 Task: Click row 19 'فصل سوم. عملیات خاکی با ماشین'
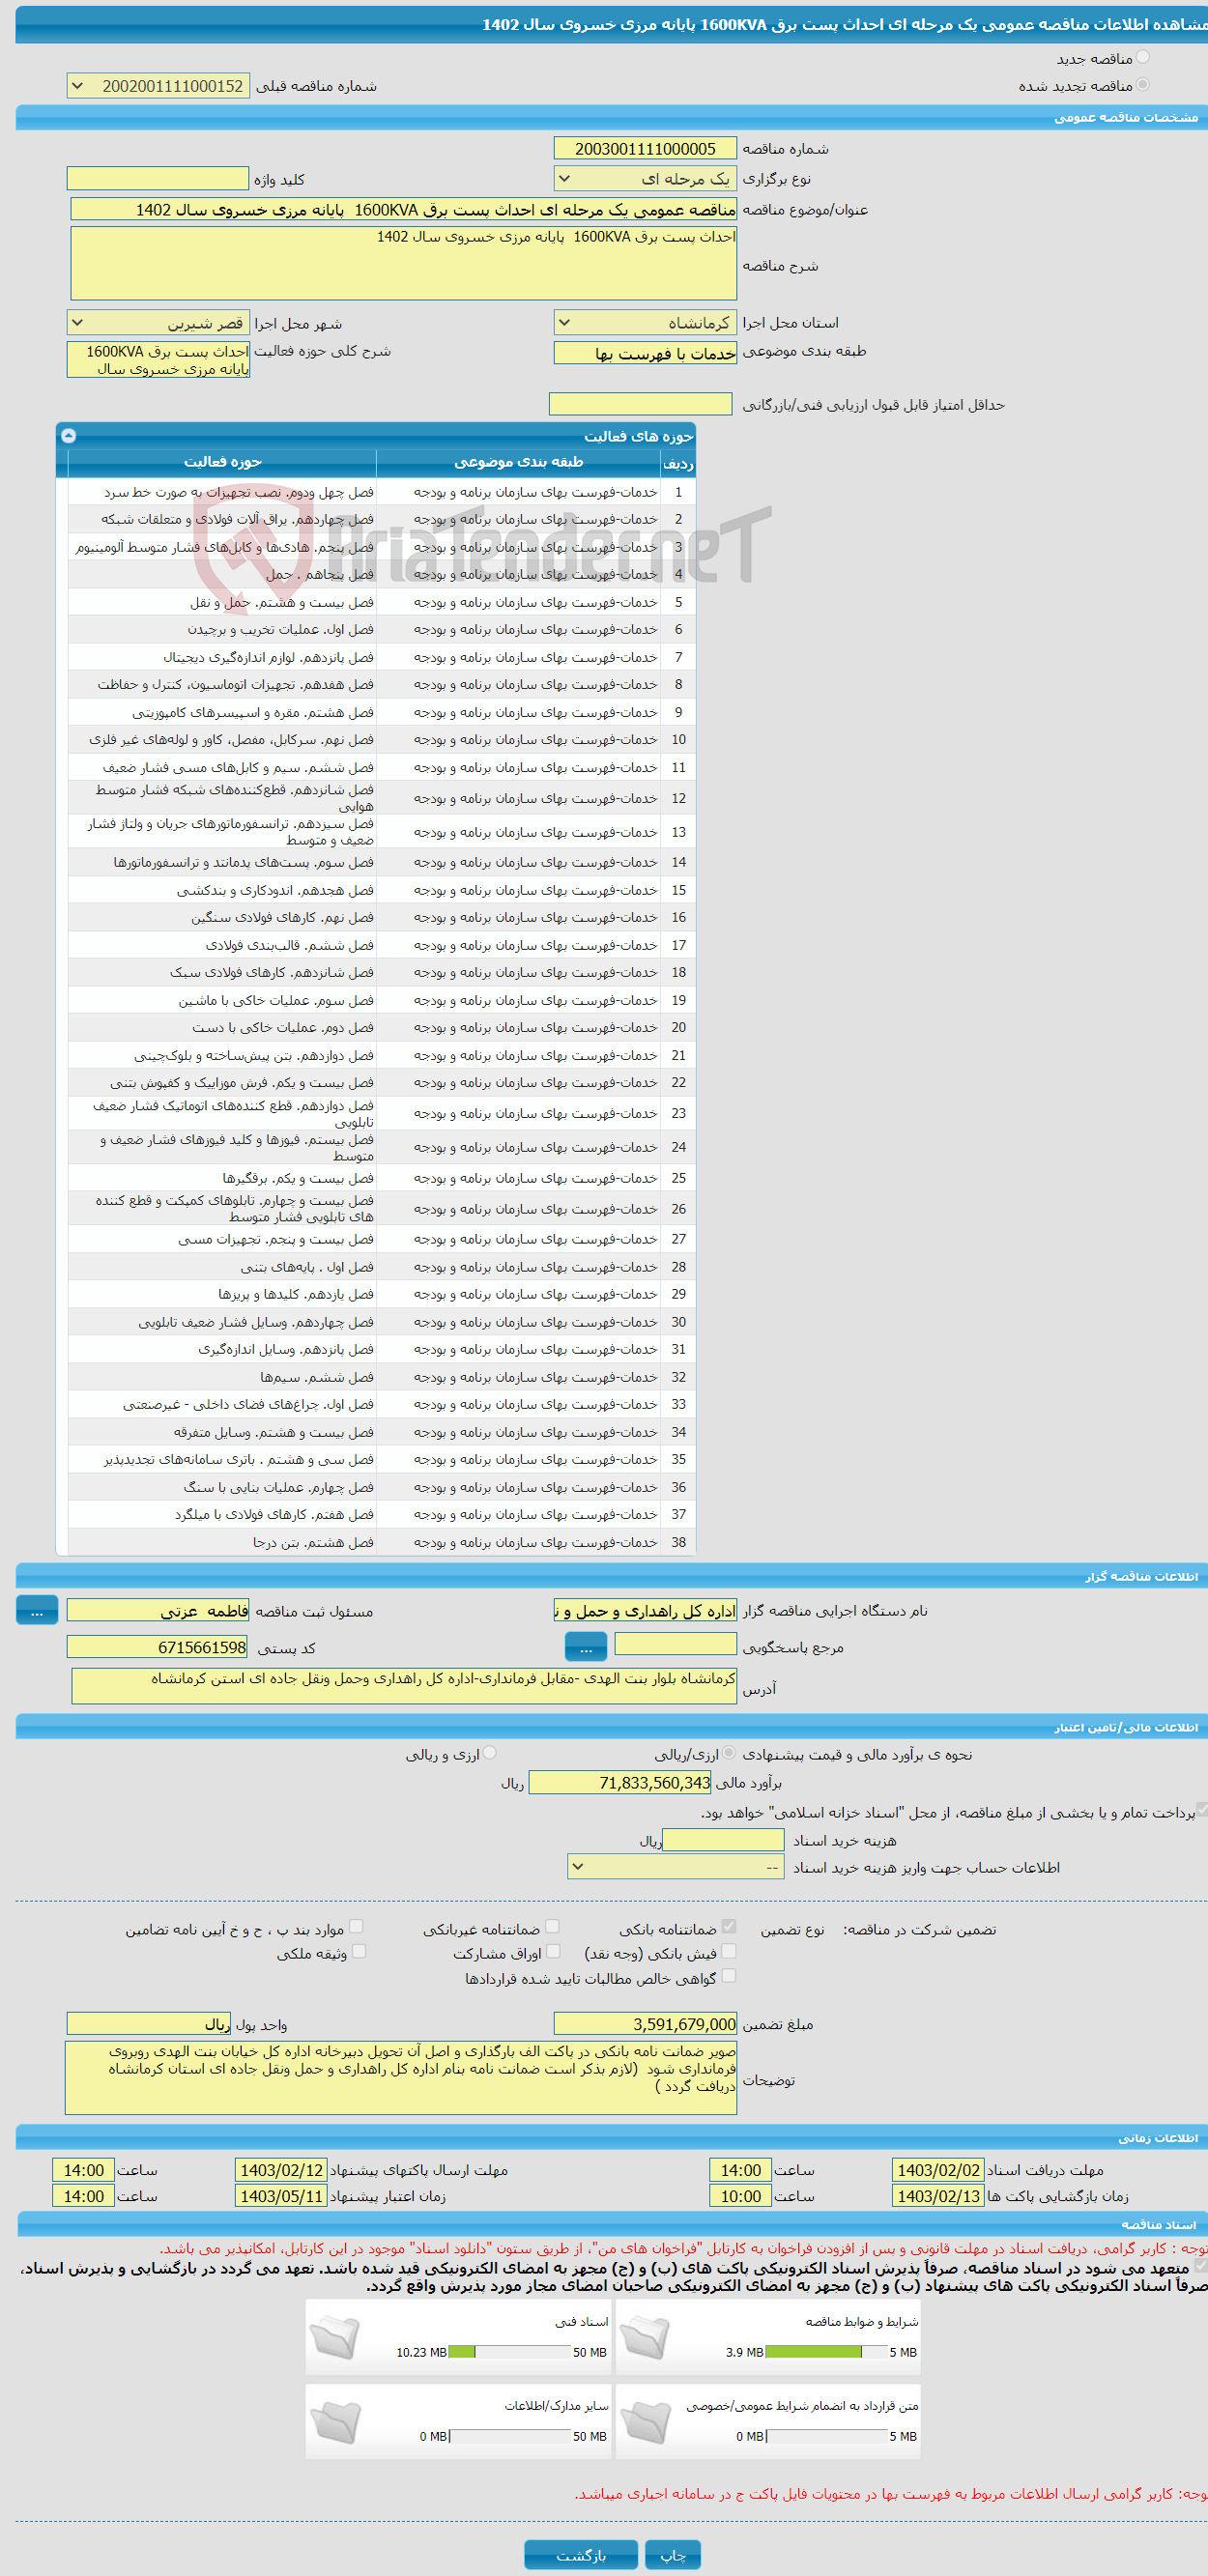[x=276, y=1000]
